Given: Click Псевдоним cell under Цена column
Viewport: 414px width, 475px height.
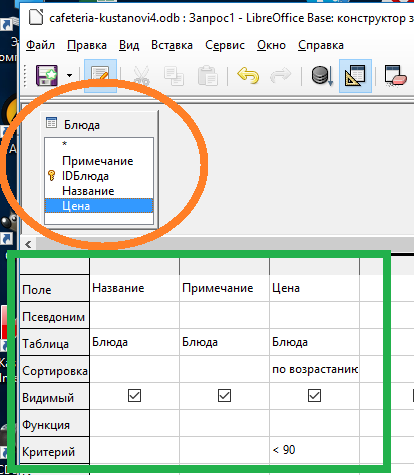Looking at the screenshot, I should 314,315.
